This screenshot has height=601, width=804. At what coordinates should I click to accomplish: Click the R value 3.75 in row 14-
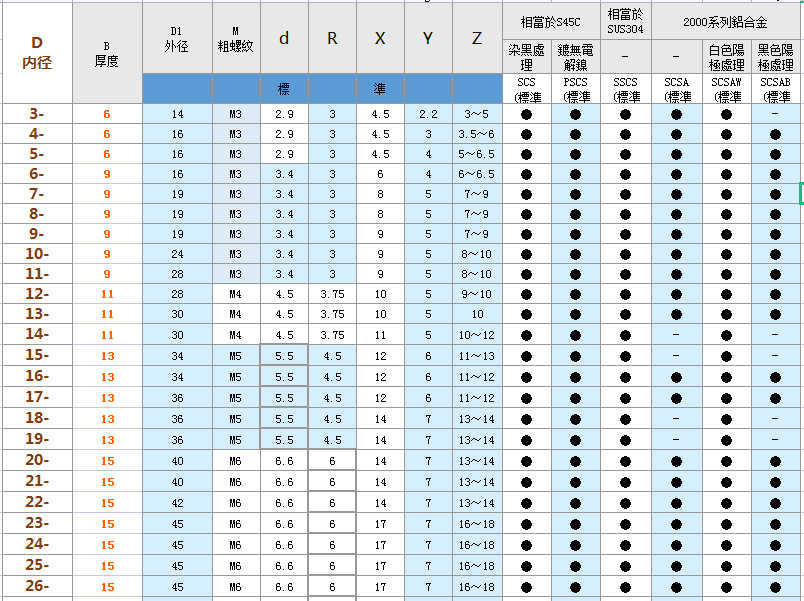[332, 335]
